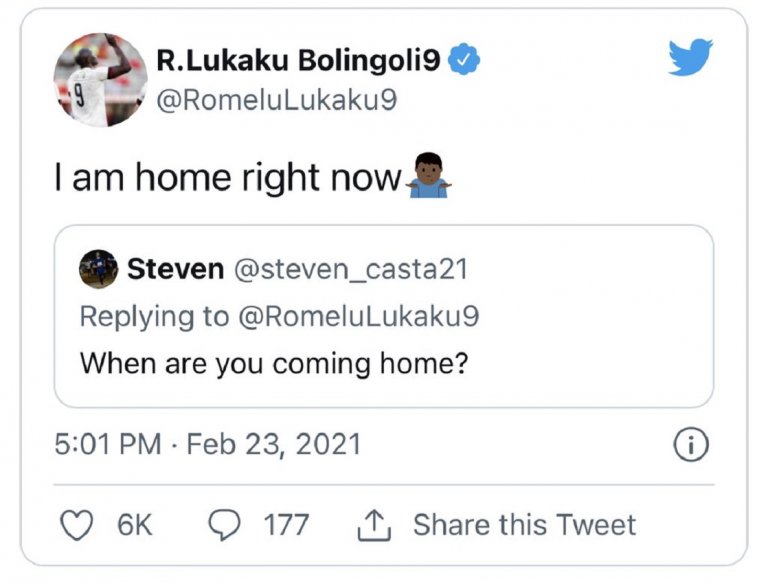This screenshot has height=584, width=768.
Task: Click the Twitter bird logo
Action: [691, 57]
